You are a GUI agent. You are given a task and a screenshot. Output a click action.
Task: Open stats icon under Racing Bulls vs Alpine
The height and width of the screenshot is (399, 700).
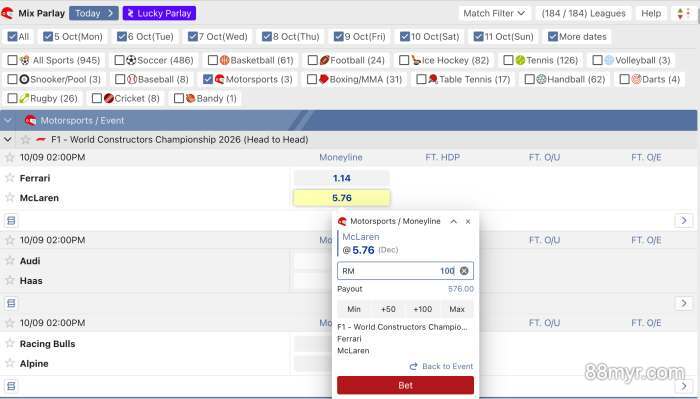[x=11, y=386]
